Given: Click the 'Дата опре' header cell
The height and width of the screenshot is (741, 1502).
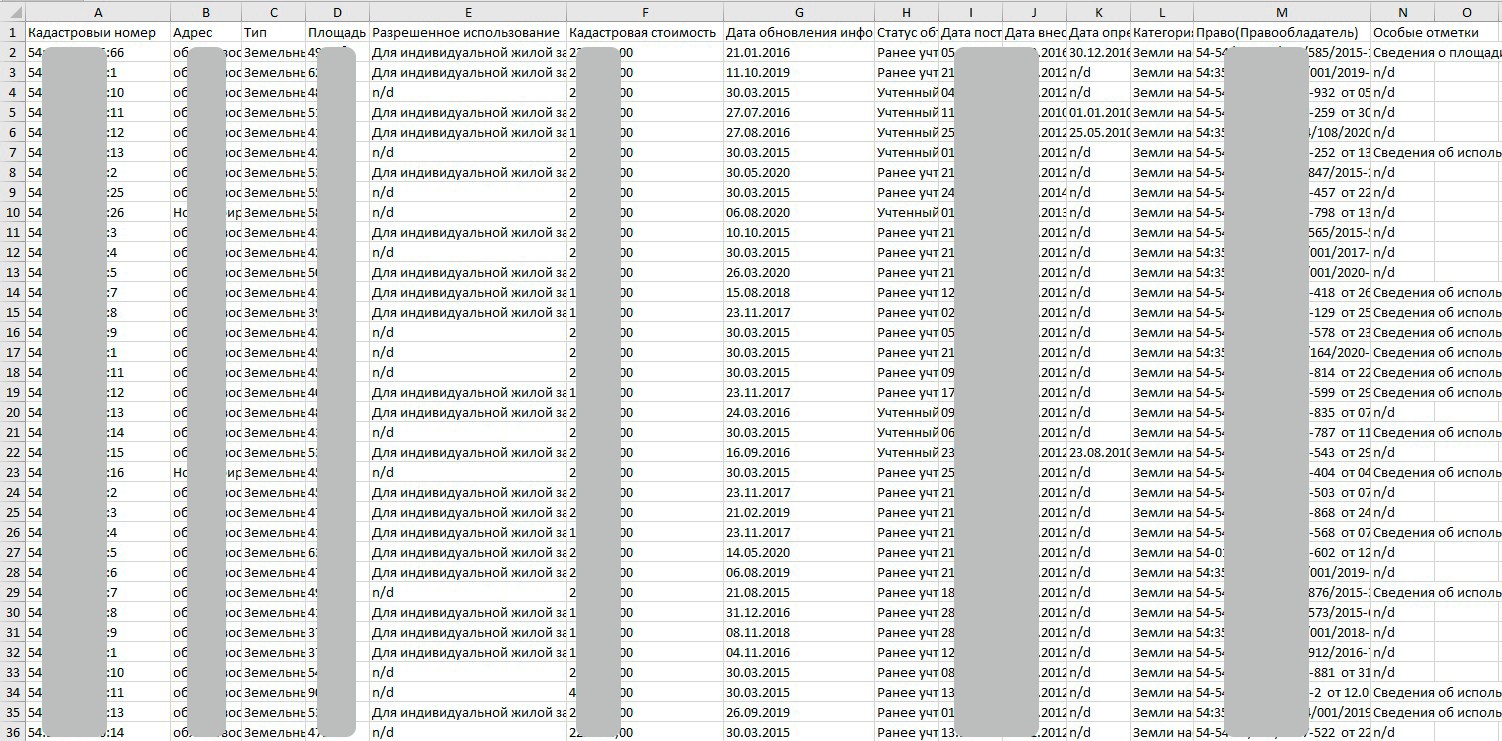Looking at the screenshot, I should tap(1098, 32).
